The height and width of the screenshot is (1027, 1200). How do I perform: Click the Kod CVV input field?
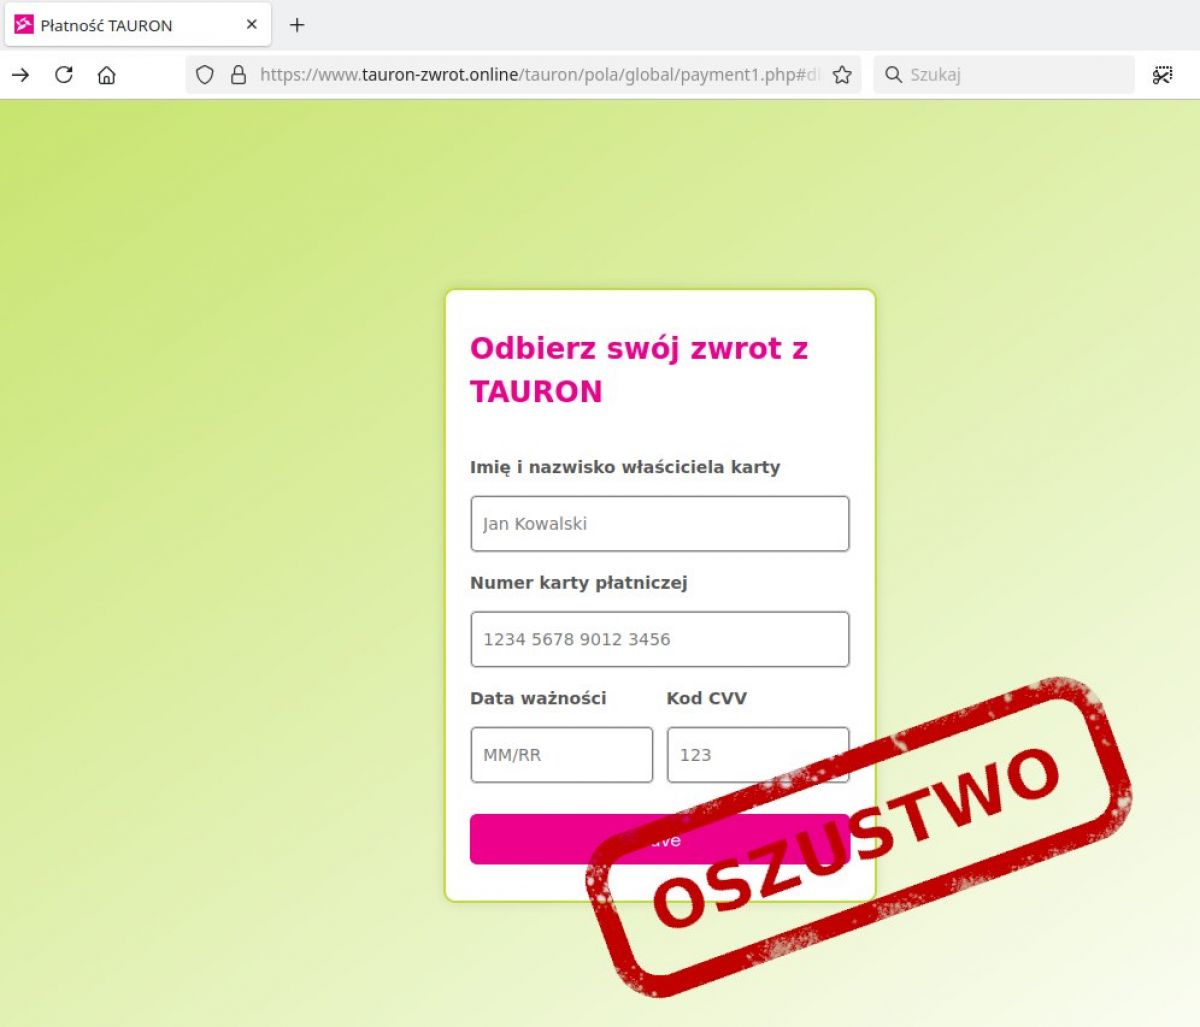click(758, 755)
